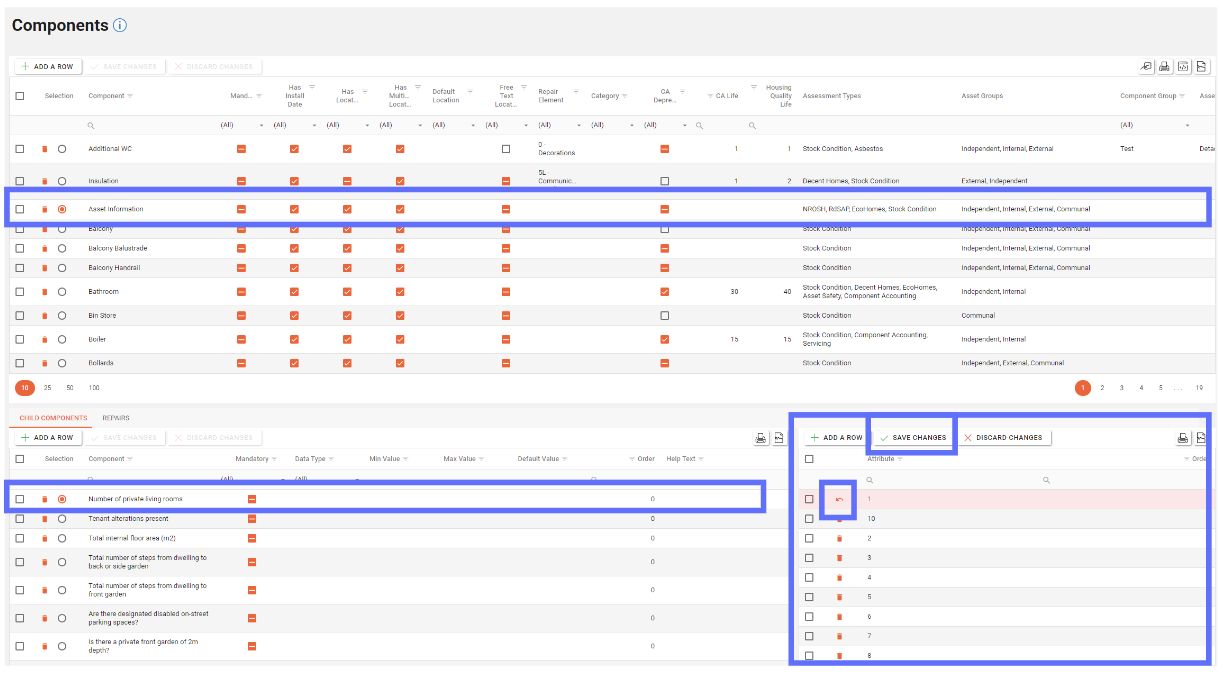Image resolution: width=1223 pixels, height=679 pixels.
Task: Click trash icon for Tenant alterations present
Action: [x=44, y=519]
